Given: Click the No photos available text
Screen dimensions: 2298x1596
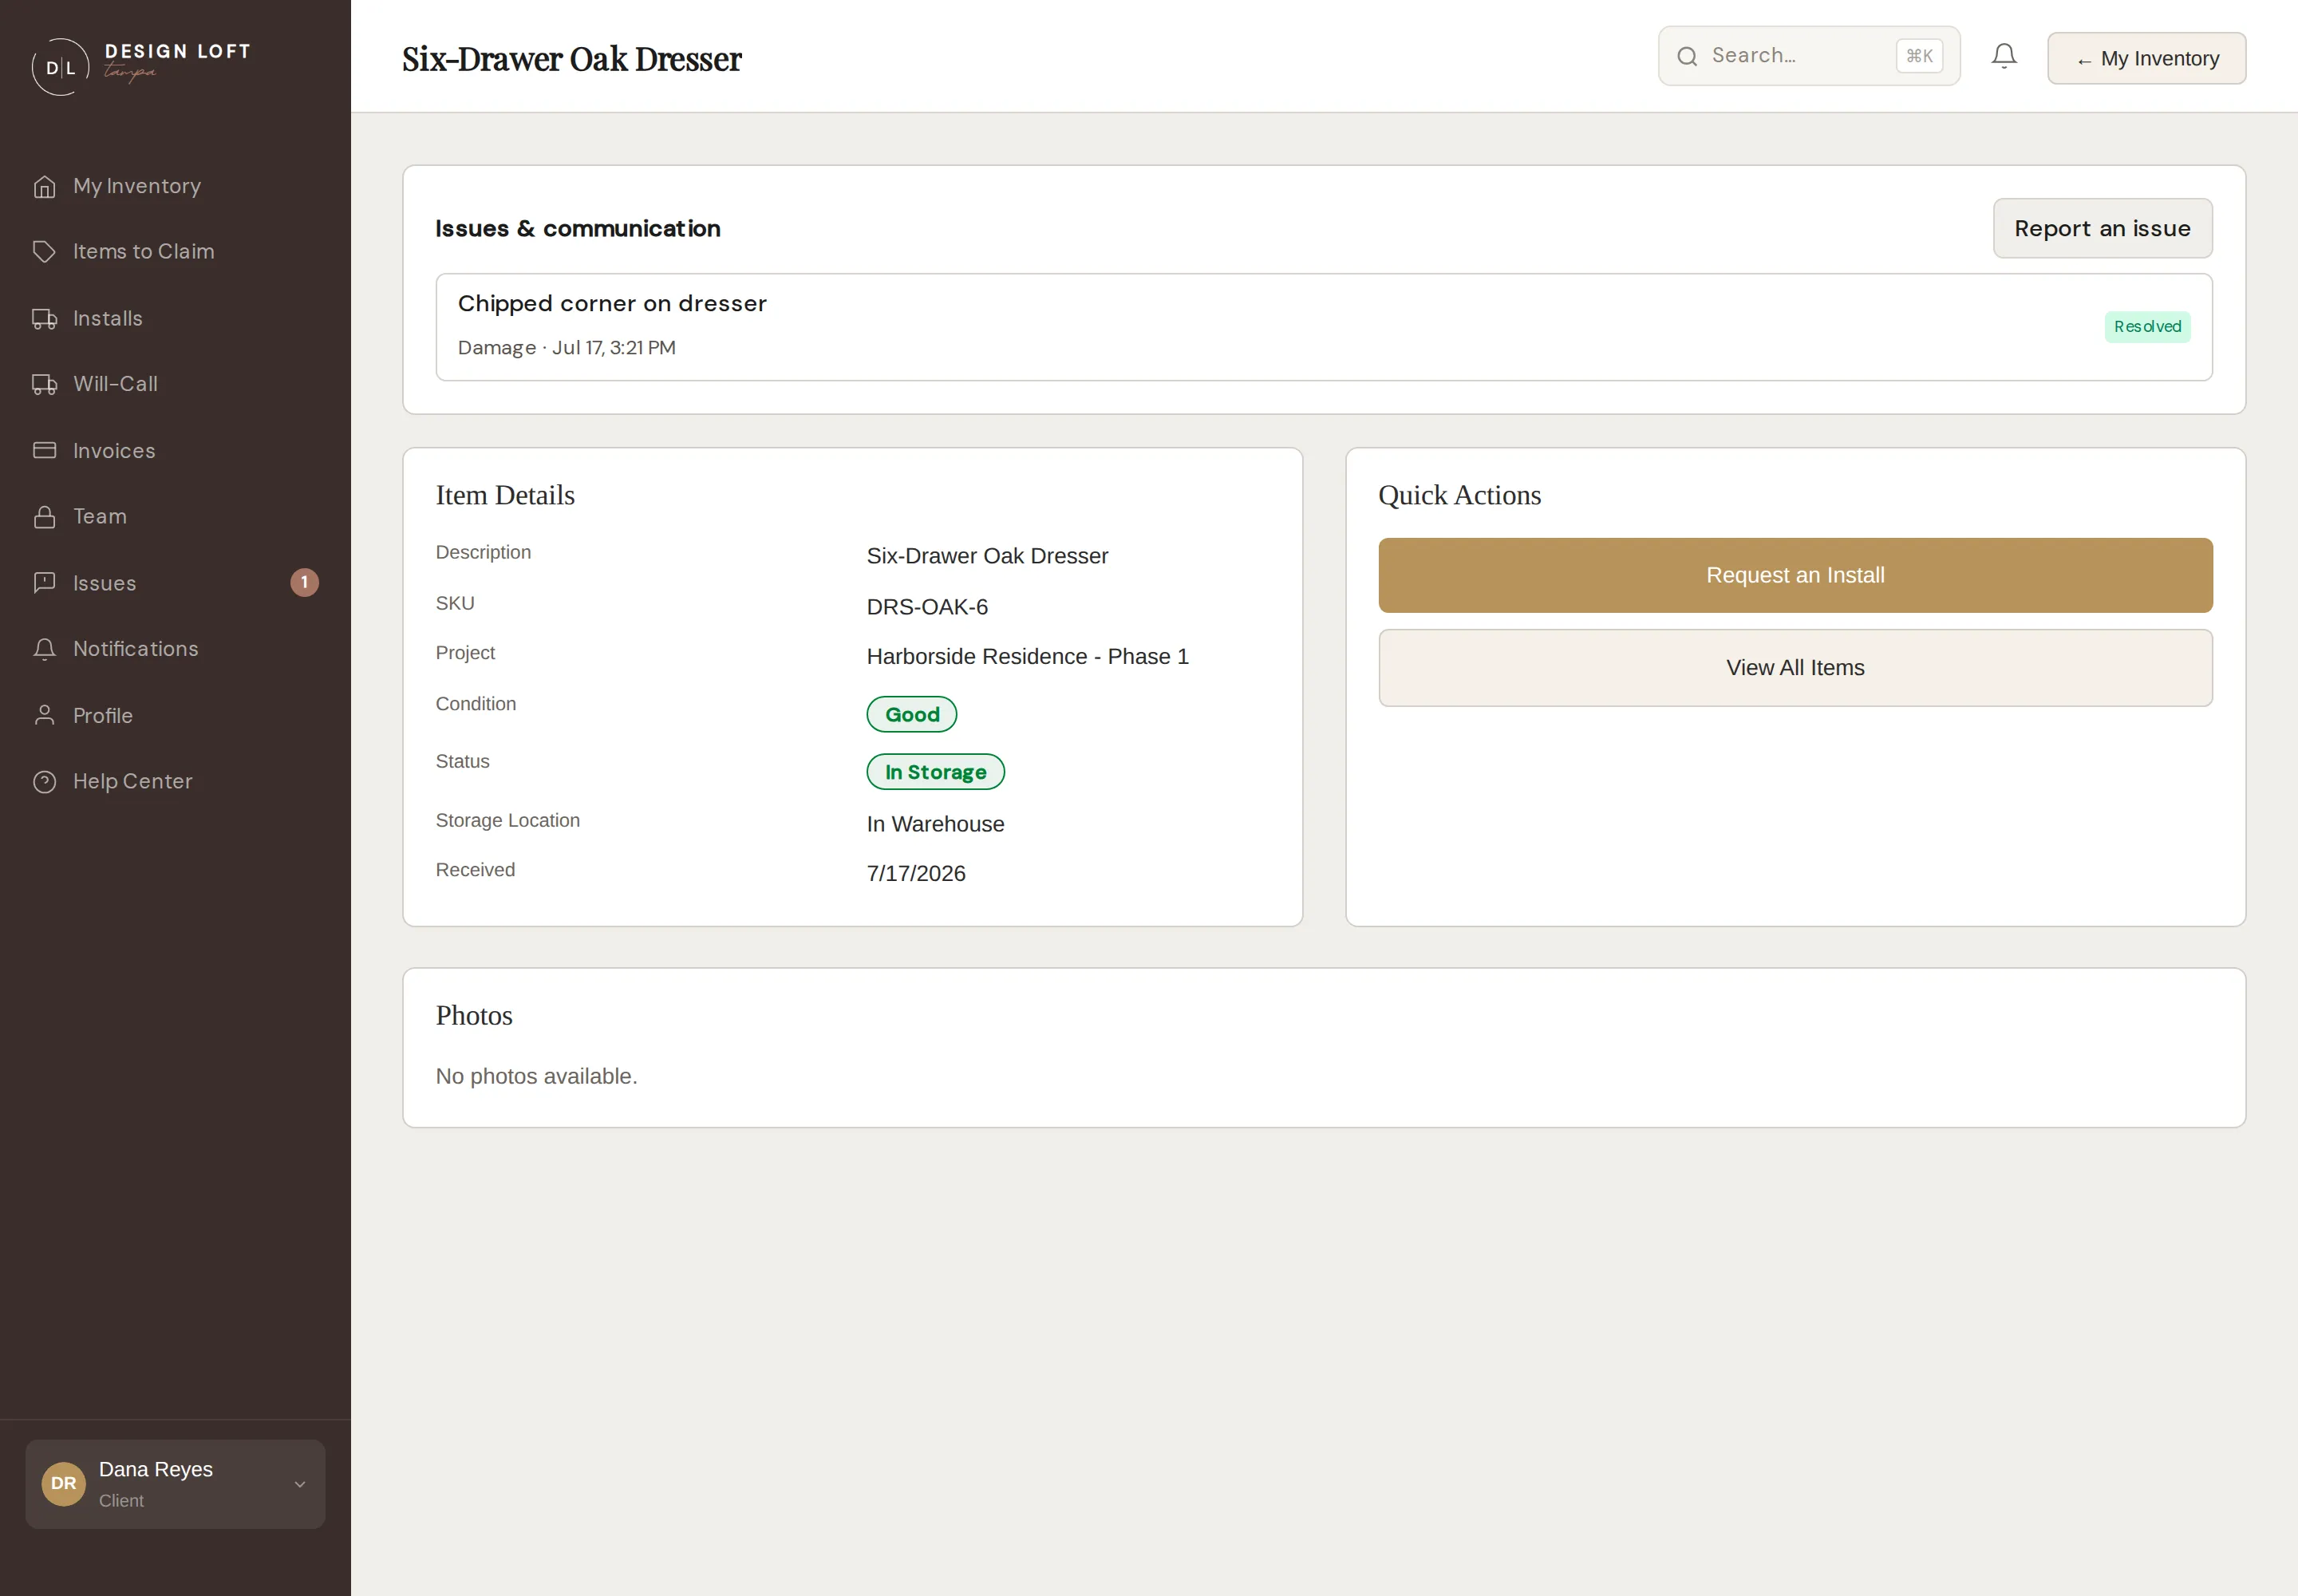Looking at the screenshot, I should 536,1077.
